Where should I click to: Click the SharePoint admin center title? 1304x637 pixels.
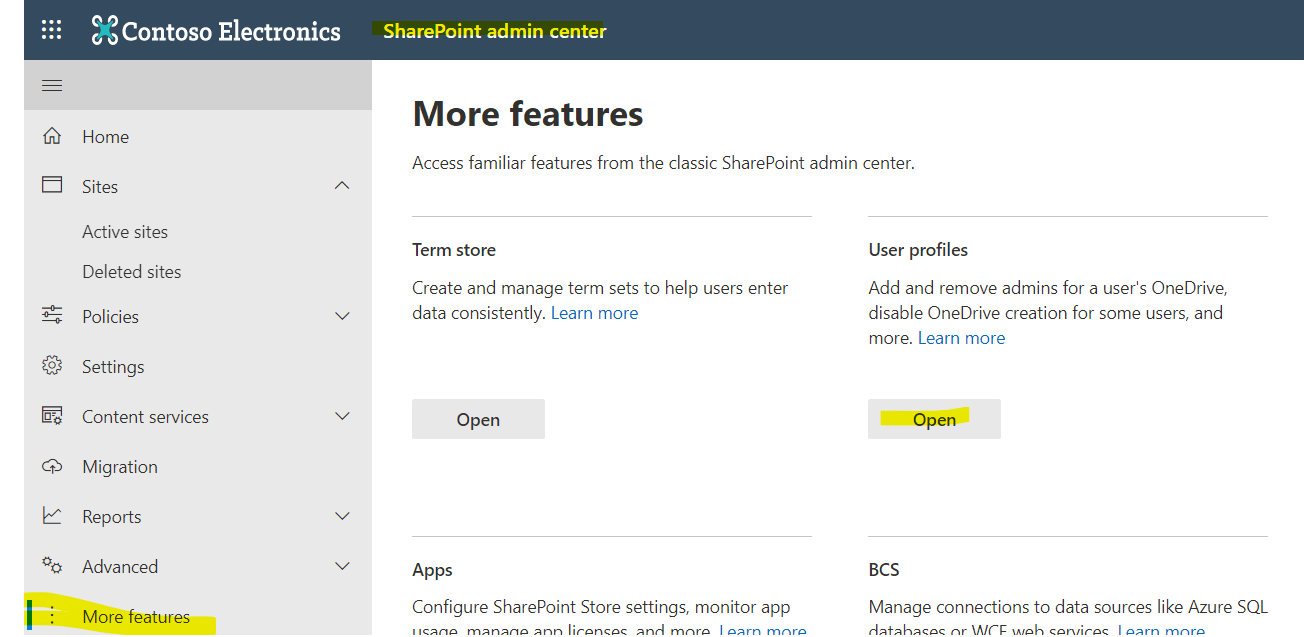coord(495,31)
